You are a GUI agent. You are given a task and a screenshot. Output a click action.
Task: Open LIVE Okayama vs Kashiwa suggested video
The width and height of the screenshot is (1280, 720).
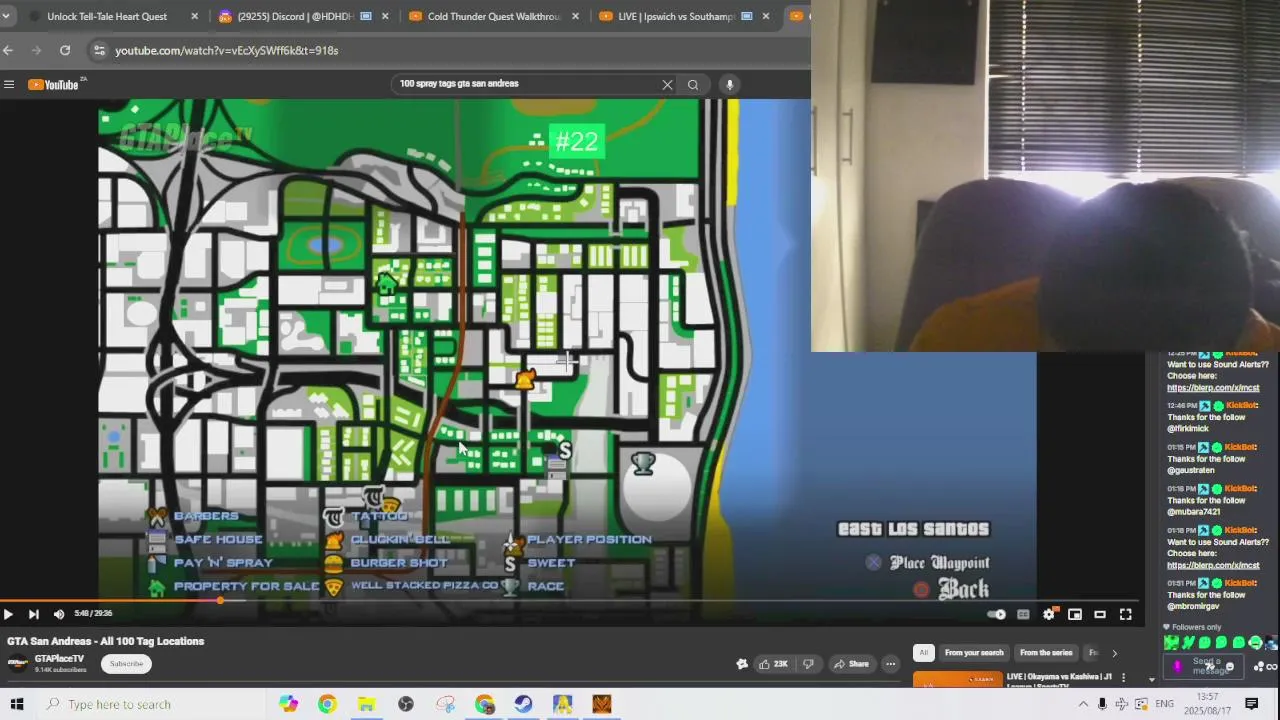pos(1058,679)
